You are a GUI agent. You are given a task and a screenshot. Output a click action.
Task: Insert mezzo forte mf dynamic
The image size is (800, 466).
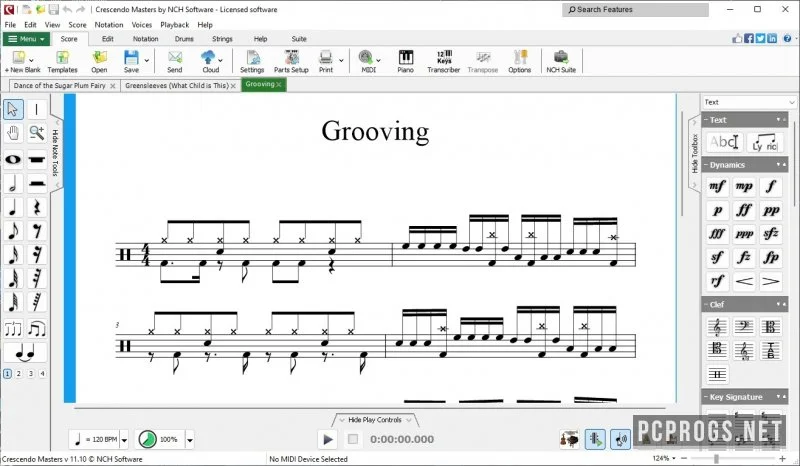click(717, 186)
